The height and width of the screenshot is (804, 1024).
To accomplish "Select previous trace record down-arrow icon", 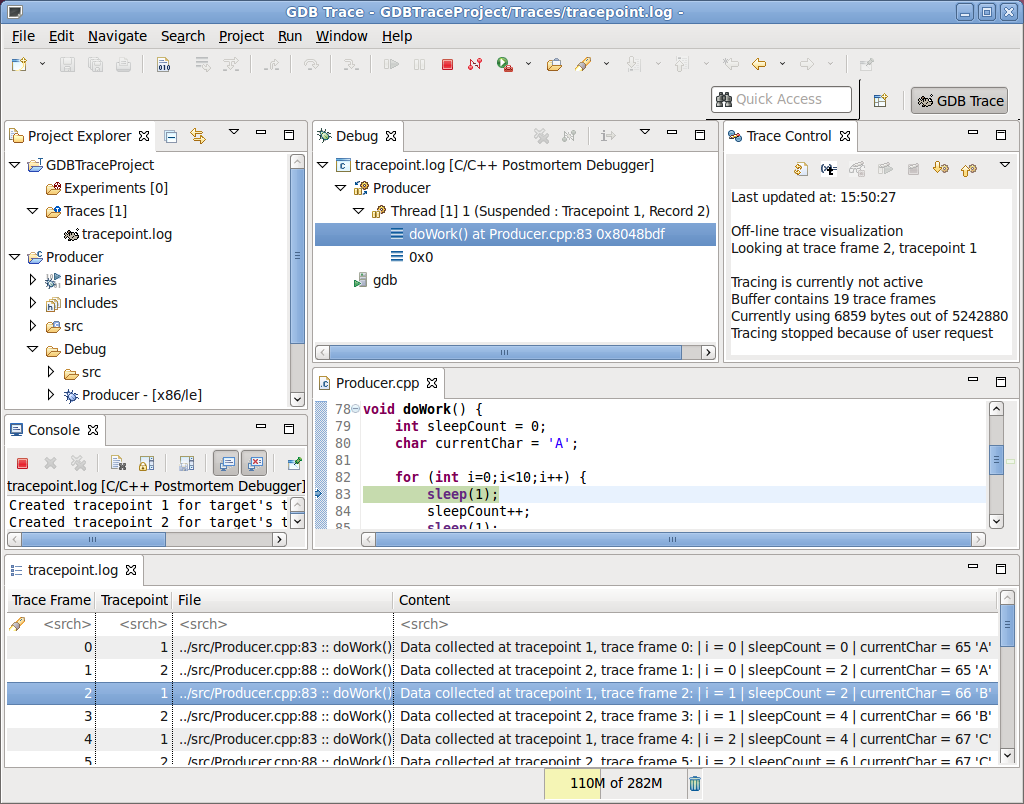I will click(940, 169).
